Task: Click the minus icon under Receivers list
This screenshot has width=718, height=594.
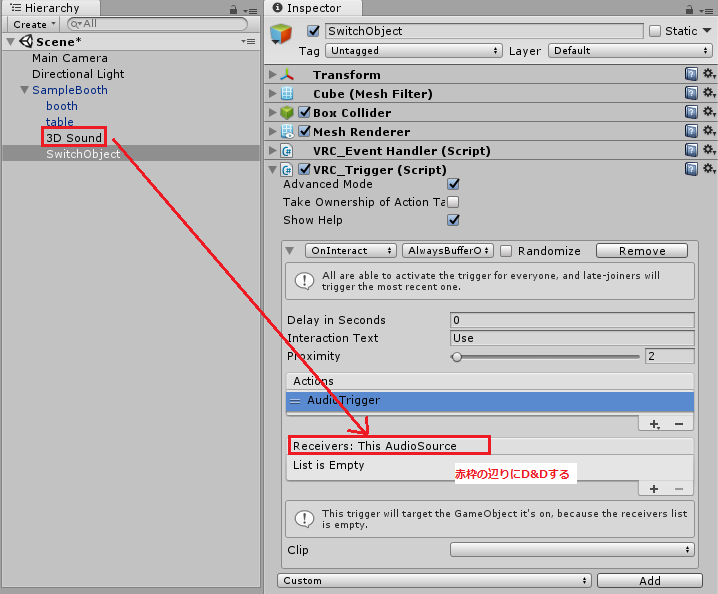Action: [677, 488]
